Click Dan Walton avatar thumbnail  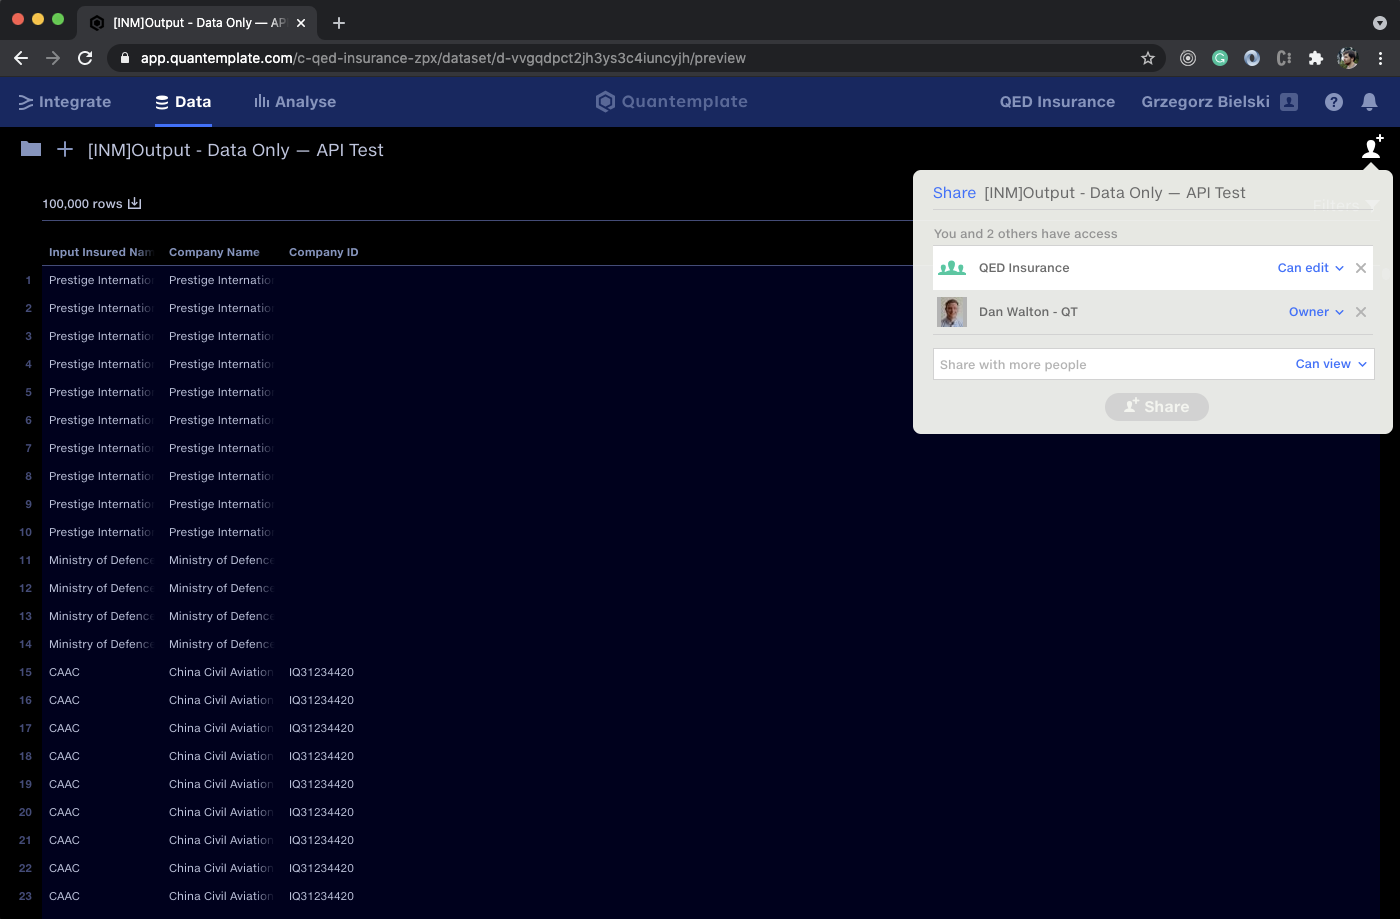click(952, 312)
